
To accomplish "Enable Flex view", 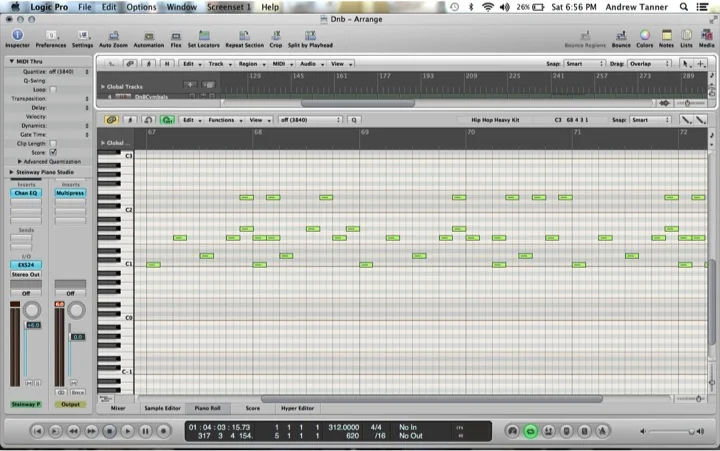I will pos(176,39).
